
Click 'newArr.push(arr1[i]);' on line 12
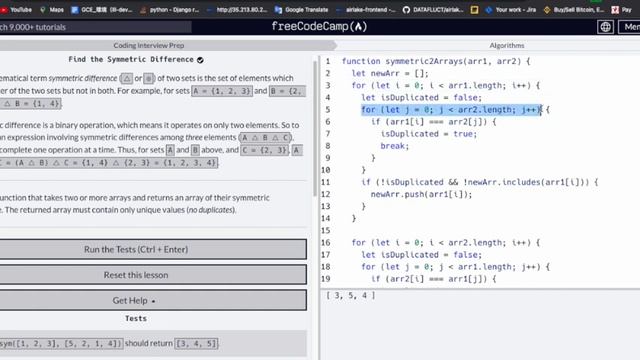pos(421,194)
